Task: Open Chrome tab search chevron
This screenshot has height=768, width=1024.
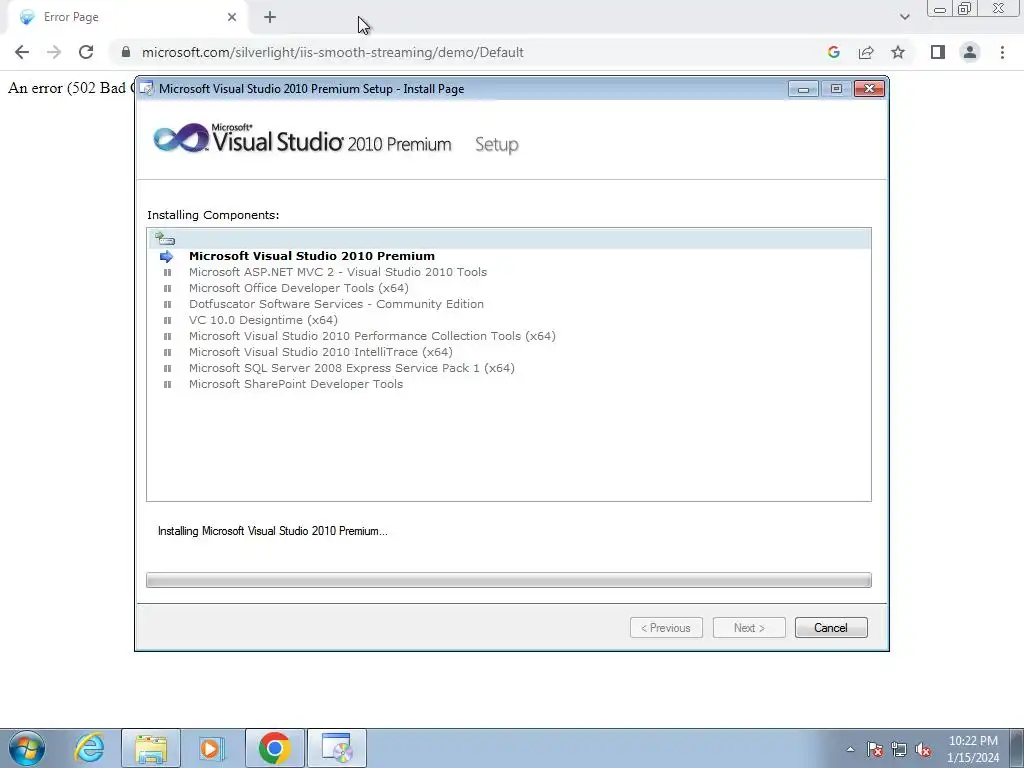Action: [904, 17]
